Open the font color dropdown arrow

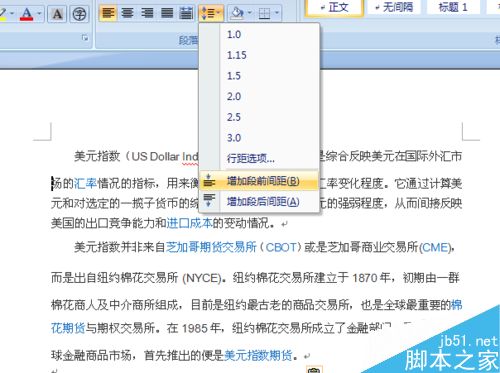(x=39, y=14)
